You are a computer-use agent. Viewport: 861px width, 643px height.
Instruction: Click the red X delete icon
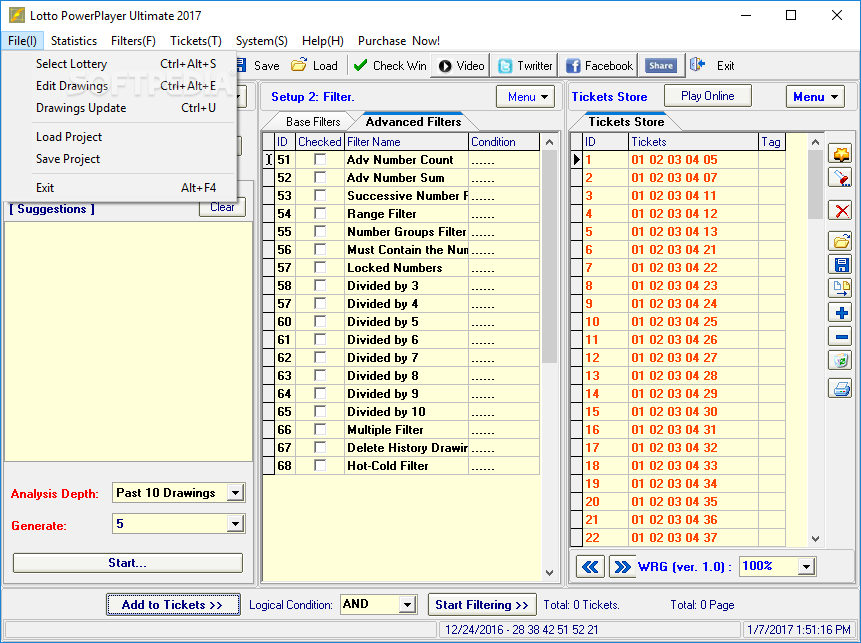tap(841, 211)
